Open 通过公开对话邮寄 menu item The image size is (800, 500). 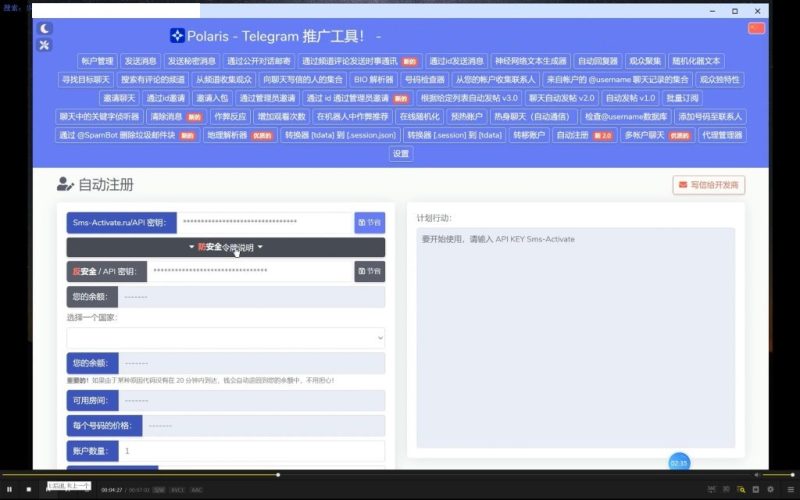point(259,61)
